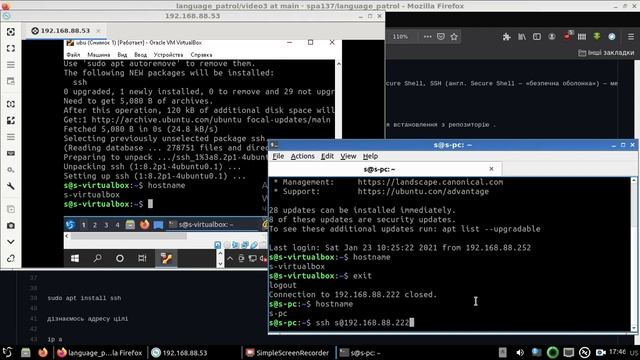Image resolution: width=640 pixels, height=360 pixels.
Task: Open Справка menu in VirtualBox window
Action: pyautogui.click(x=201, y=55)
